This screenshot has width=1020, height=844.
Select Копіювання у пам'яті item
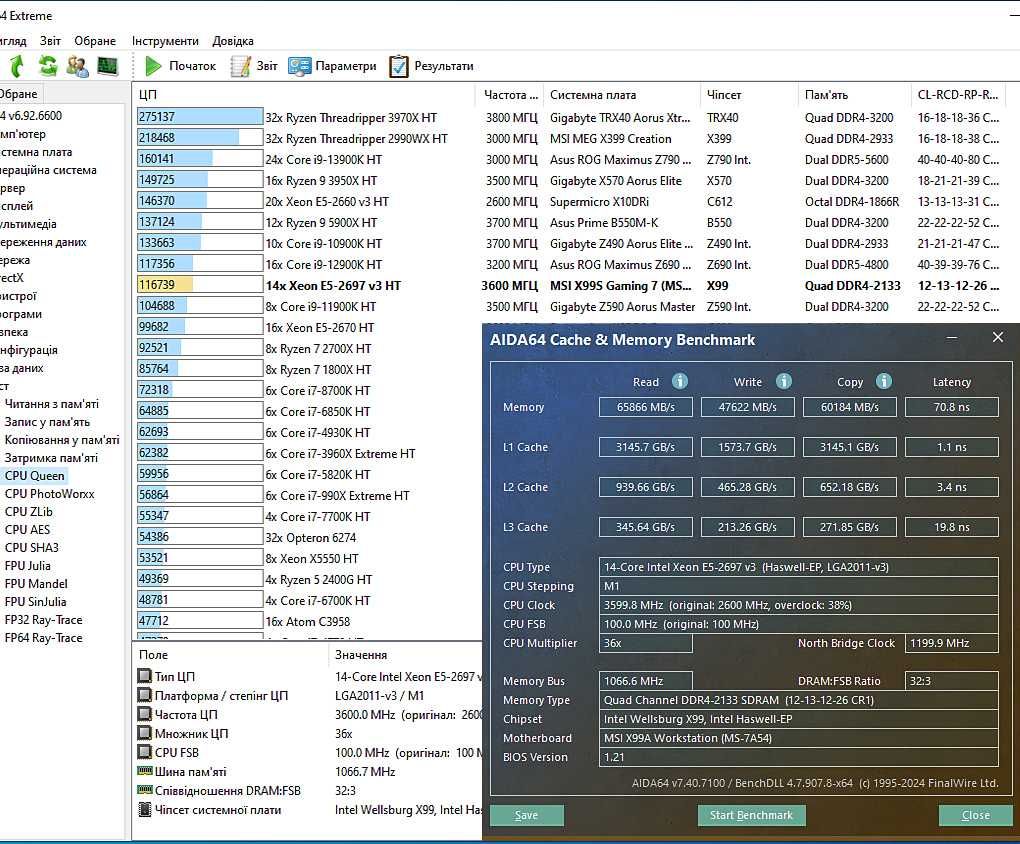click(x=62, y=440)
